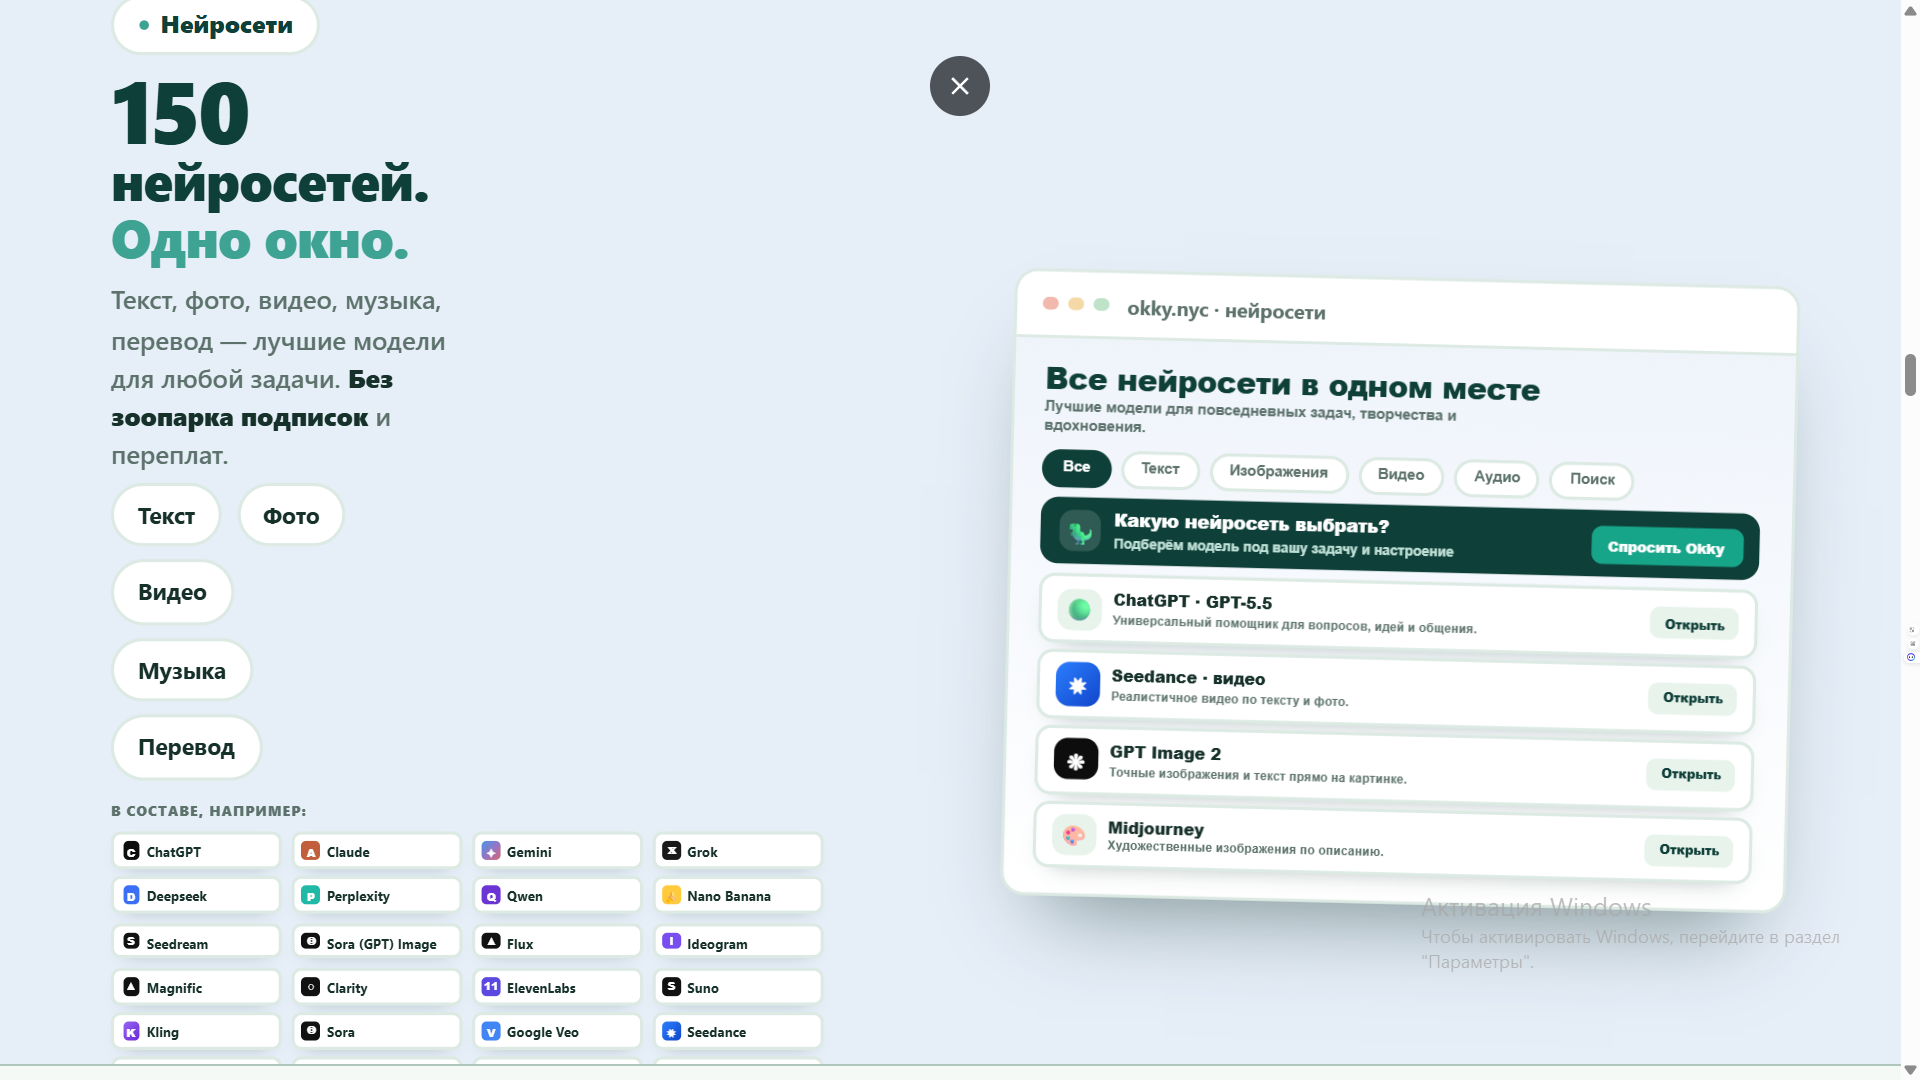Click the "Нейросети" badge at the top

click(215, 25)
